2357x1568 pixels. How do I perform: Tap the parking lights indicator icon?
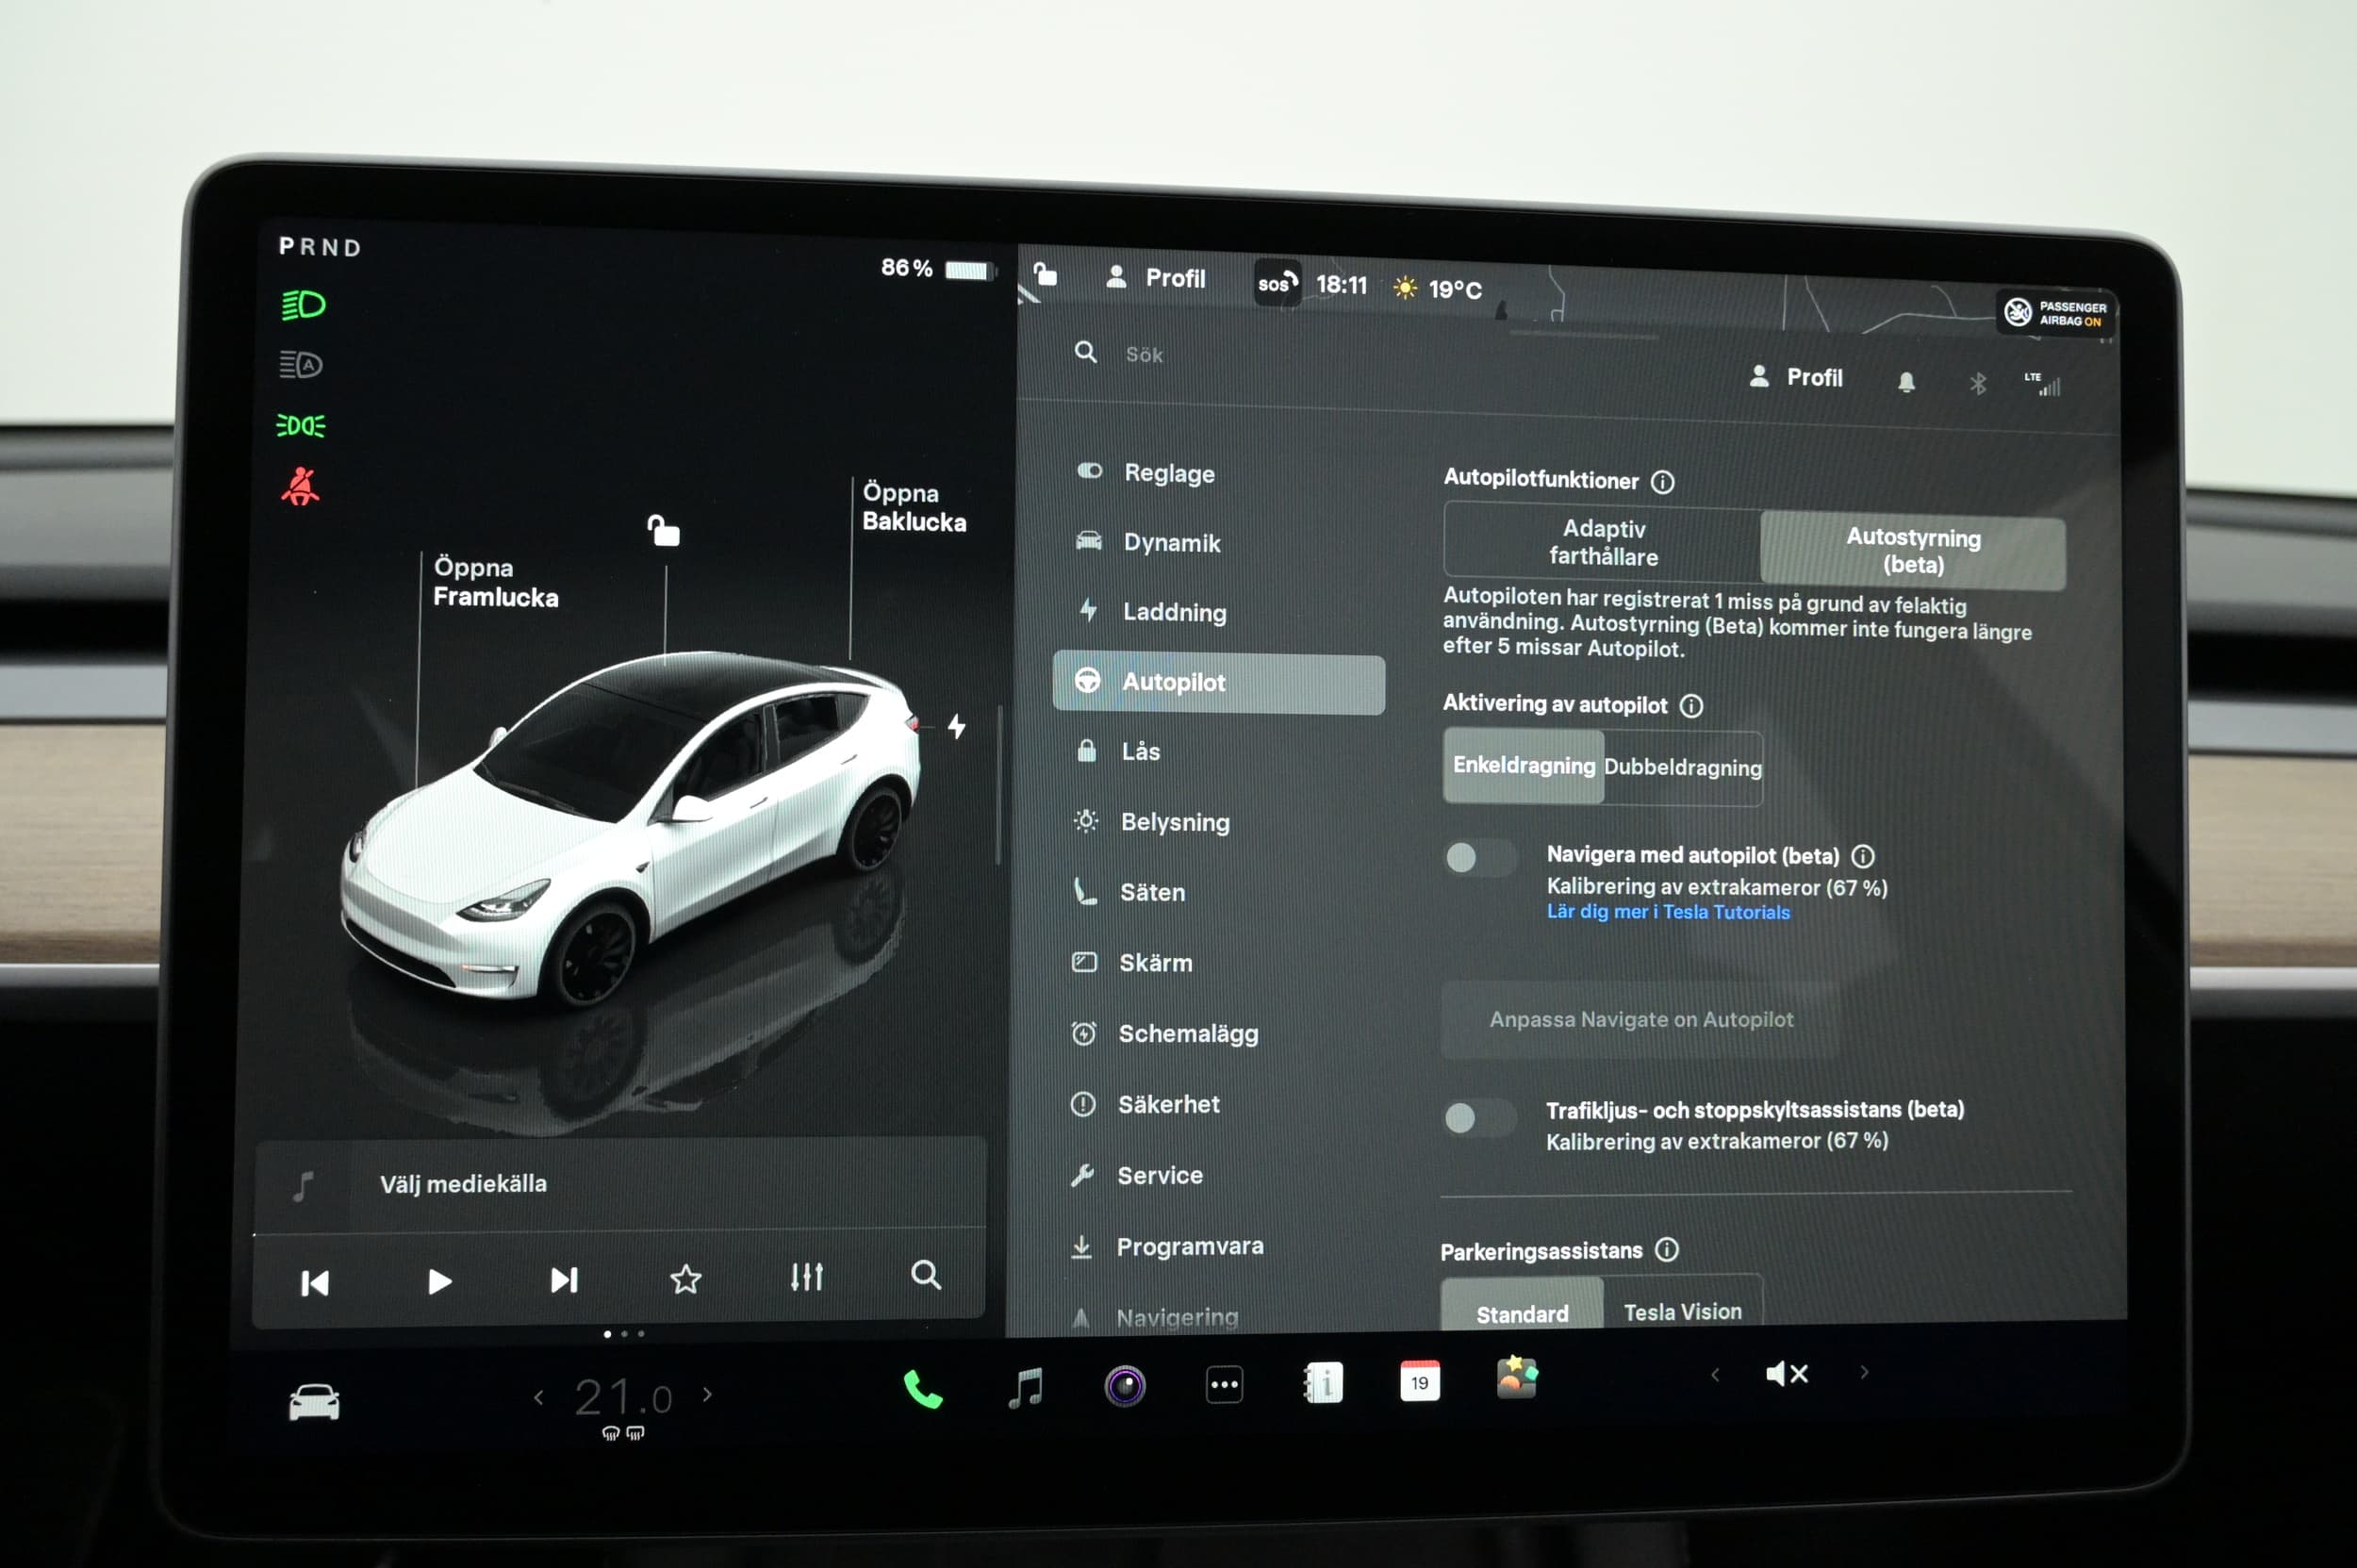coord(301,426)
